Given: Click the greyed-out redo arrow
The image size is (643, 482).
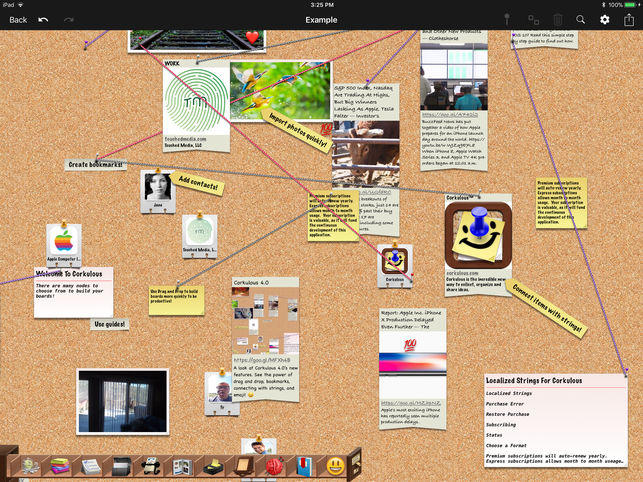Looking at the screenshot, I should click(x=68, y=20).
